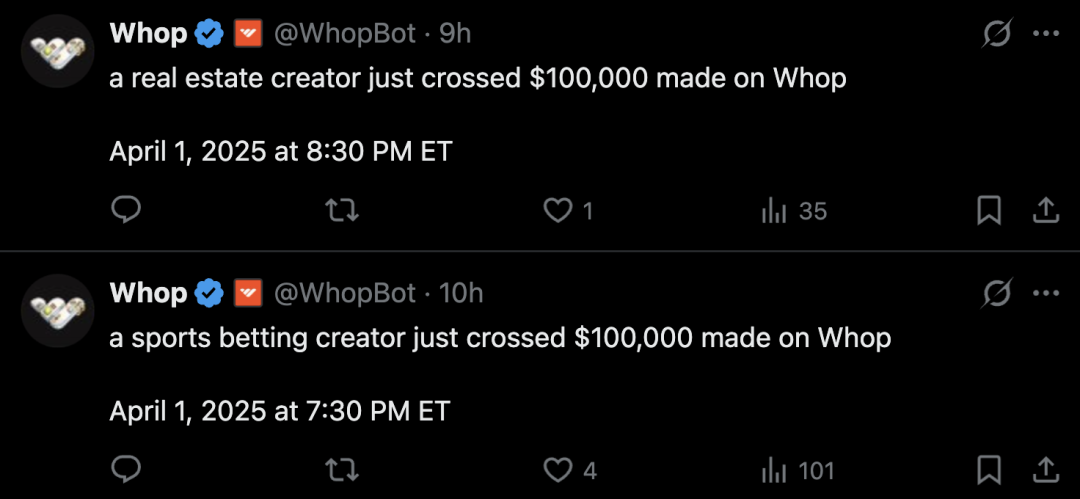
Task: Open Whop avatar on first post
Action: point(57,50)
